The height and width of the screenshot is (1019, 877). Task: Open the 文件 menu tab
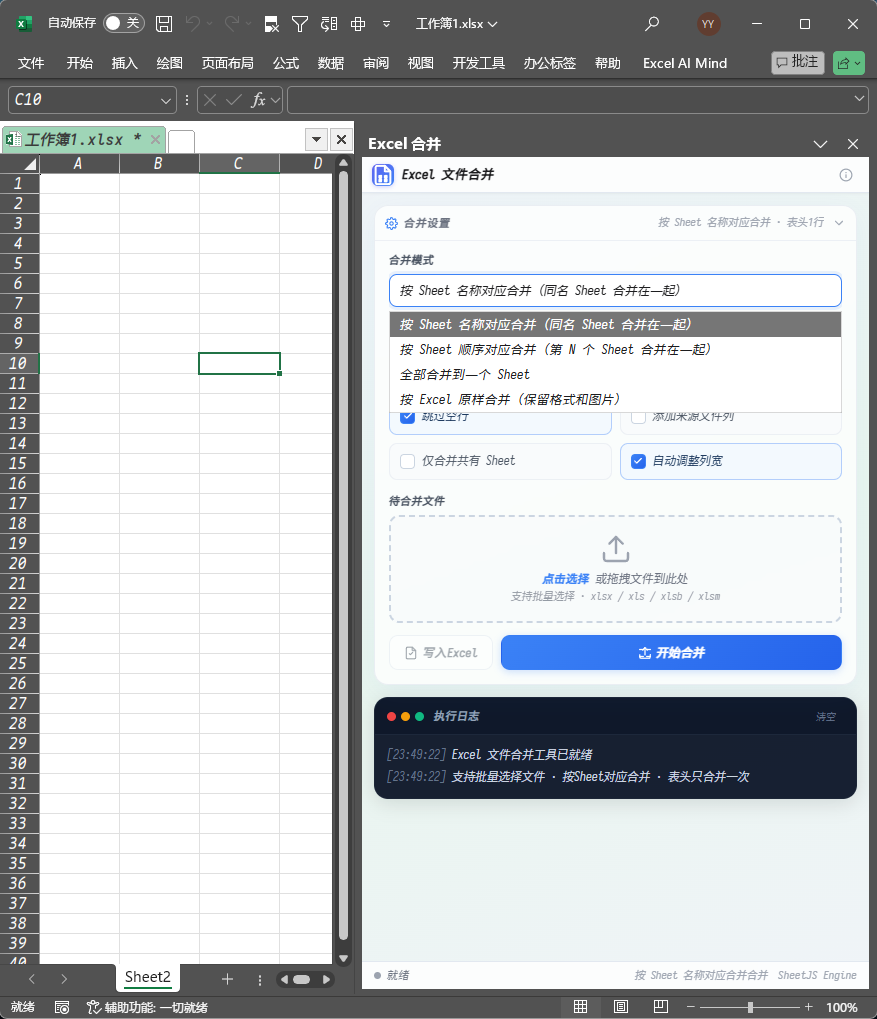click(x=31, y=63)
